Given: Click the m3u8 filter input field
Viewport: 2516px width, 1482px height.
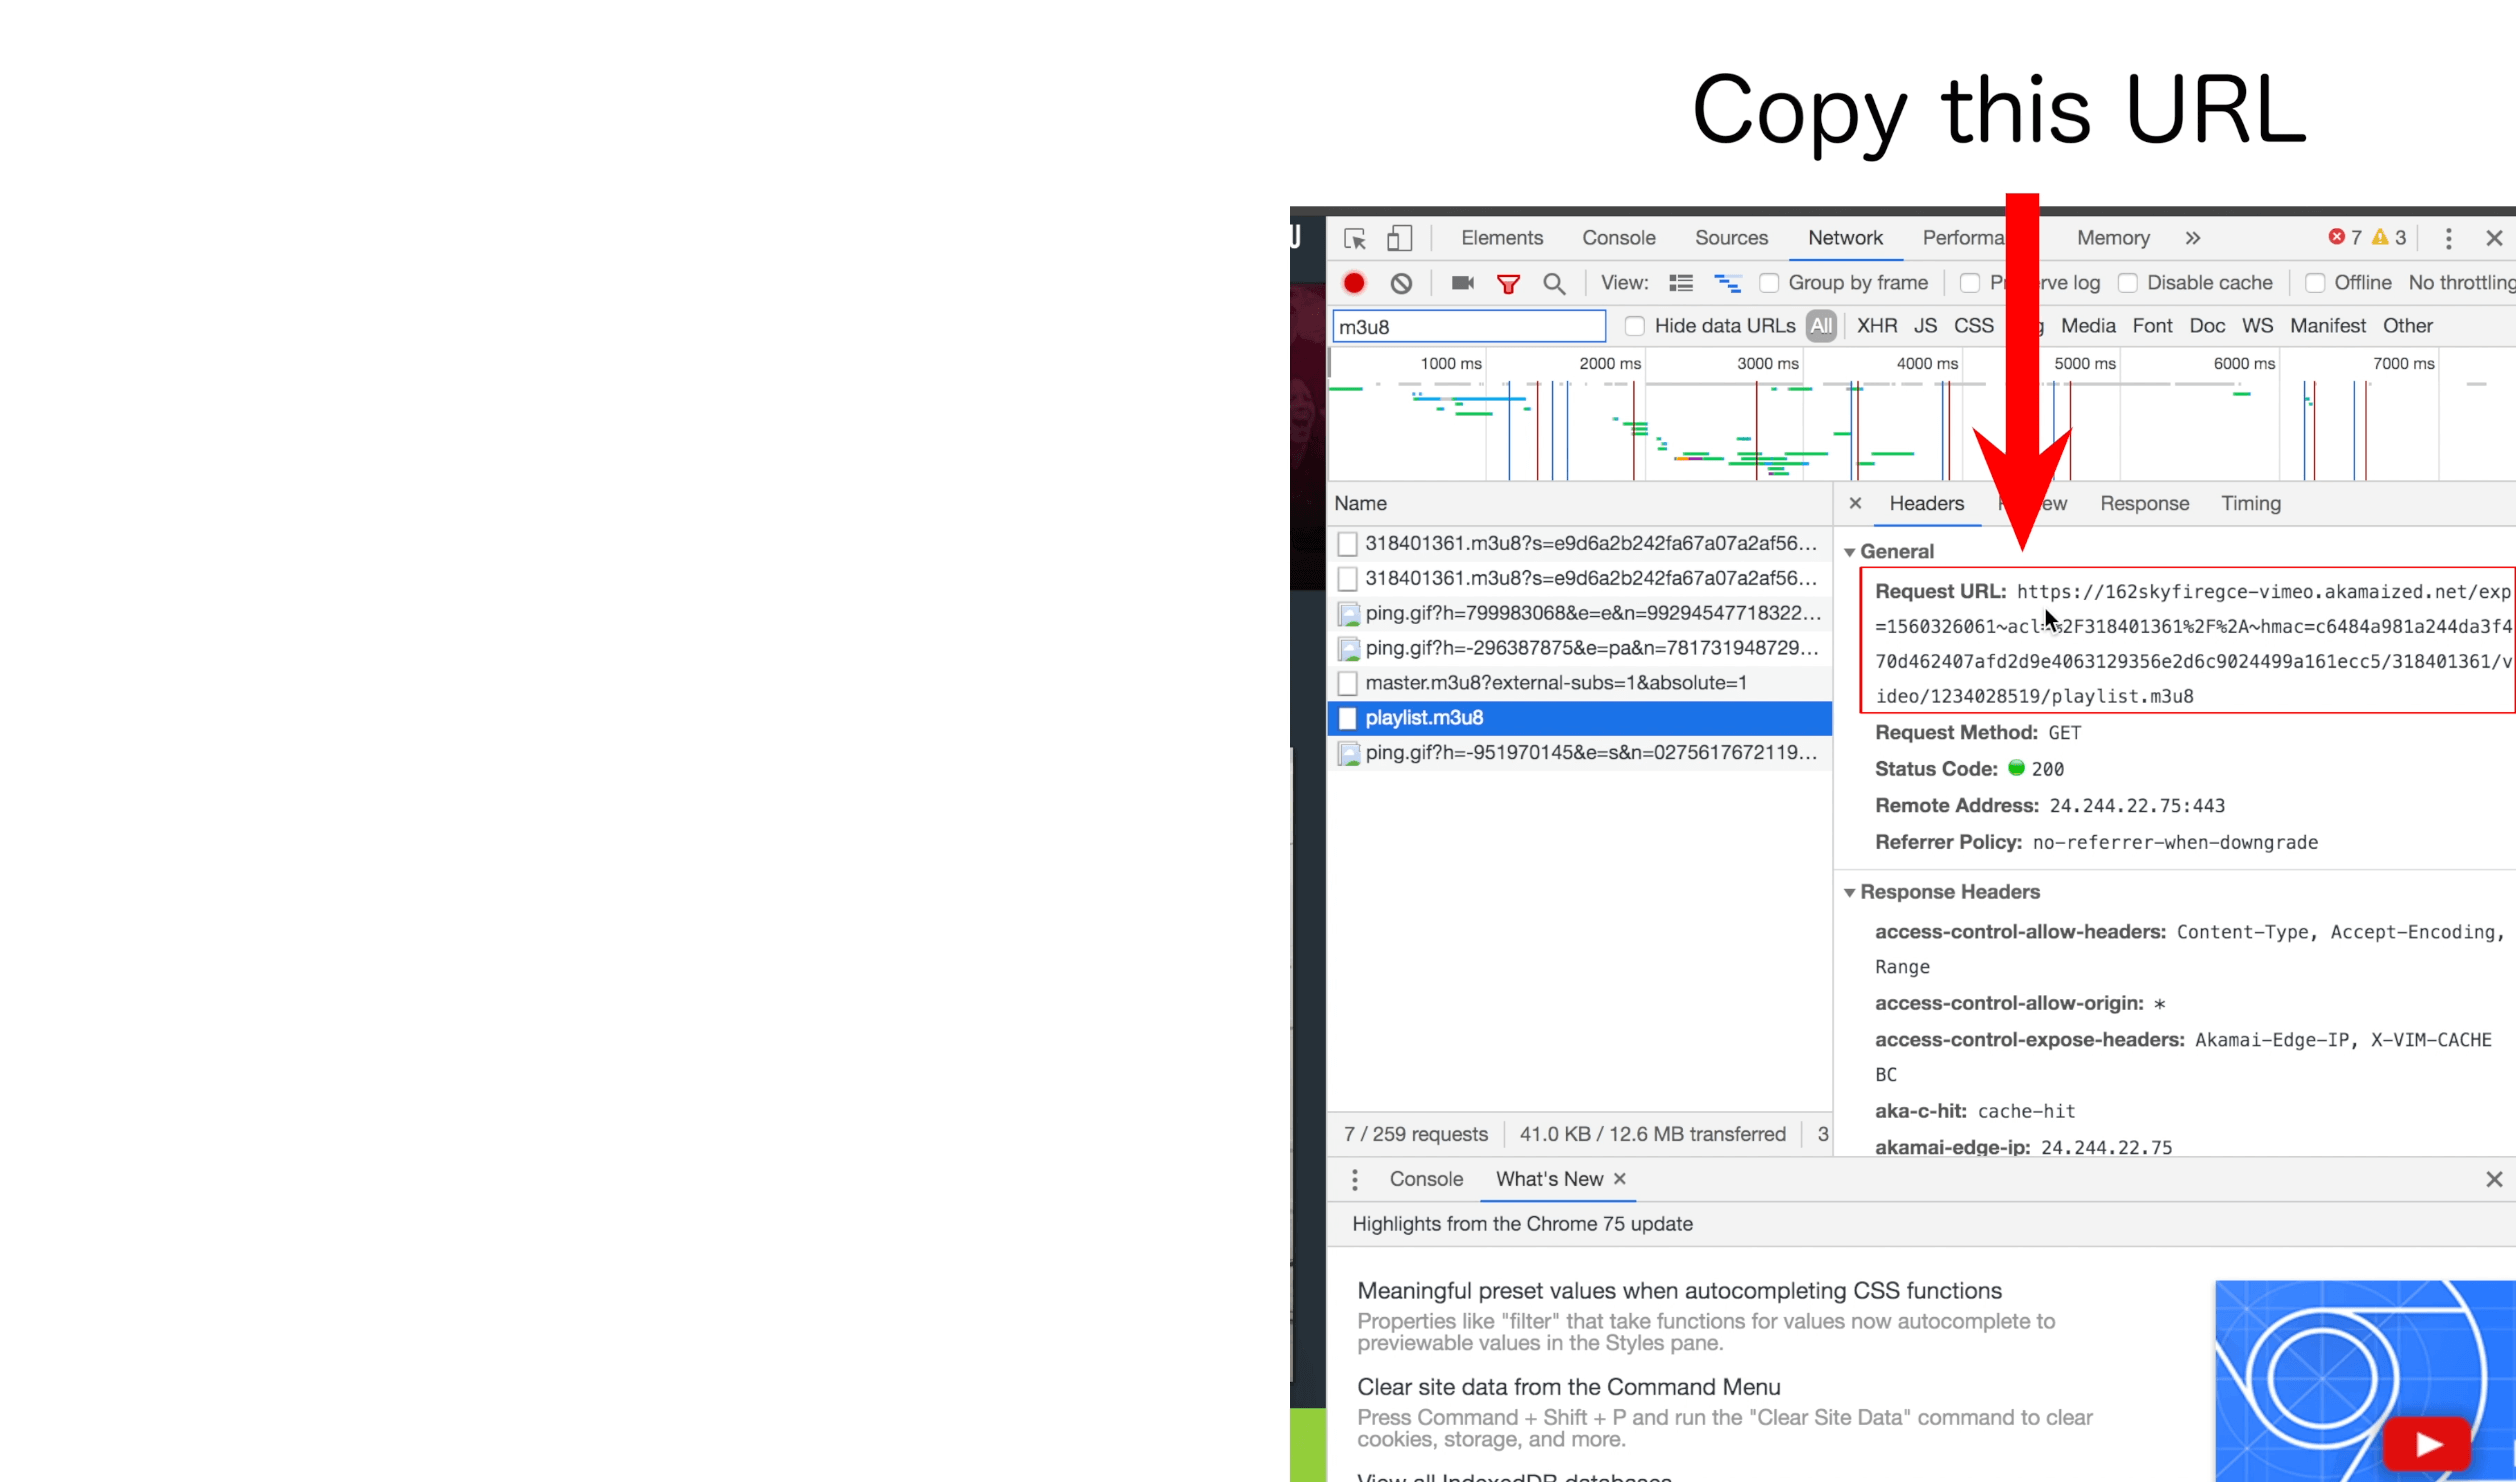Looking at the screenshot, I should click(1468, 326).
